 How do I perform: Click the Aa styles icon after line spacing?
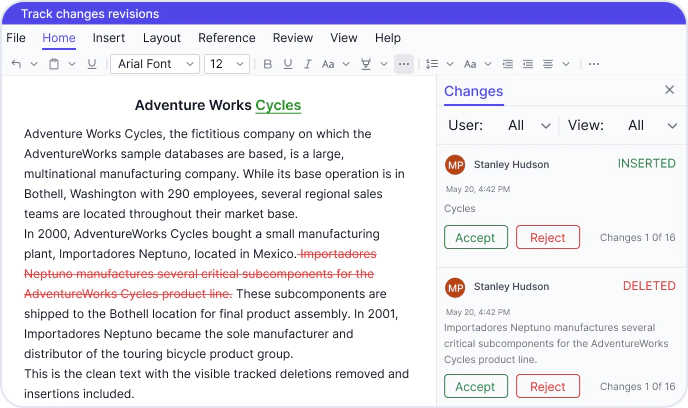click(470, 64)
